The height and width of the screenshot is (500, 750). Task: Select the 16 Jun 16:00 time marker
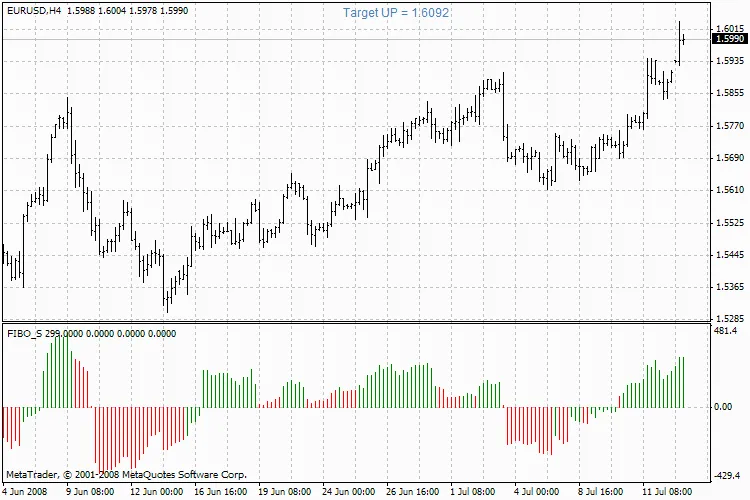coord(219,492)
